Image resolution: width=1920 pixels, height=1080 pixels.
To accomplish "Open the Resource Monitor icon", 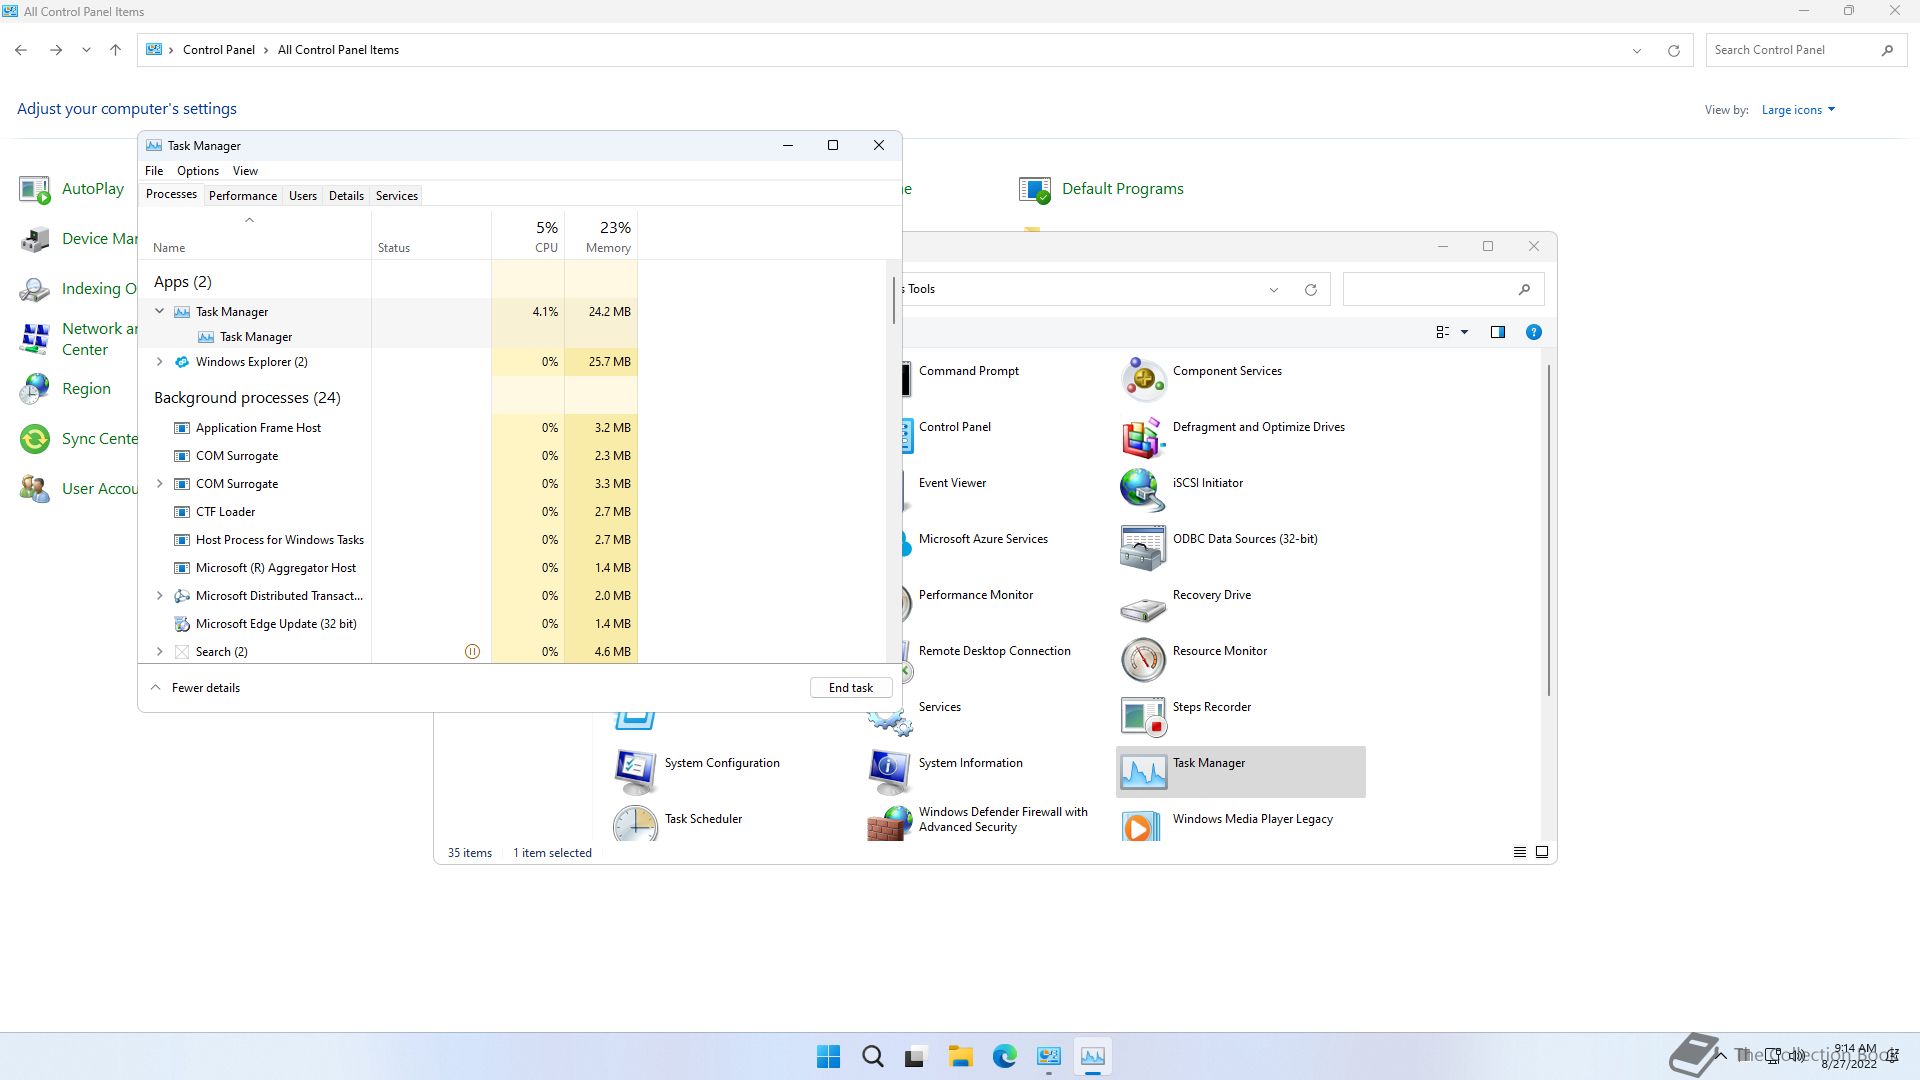I will click(1143, 659).
